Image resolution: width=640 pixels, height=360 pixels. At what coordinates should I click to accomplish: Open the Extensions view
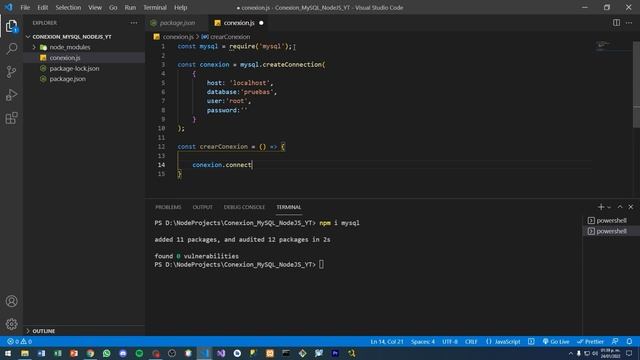coord(11,118)
